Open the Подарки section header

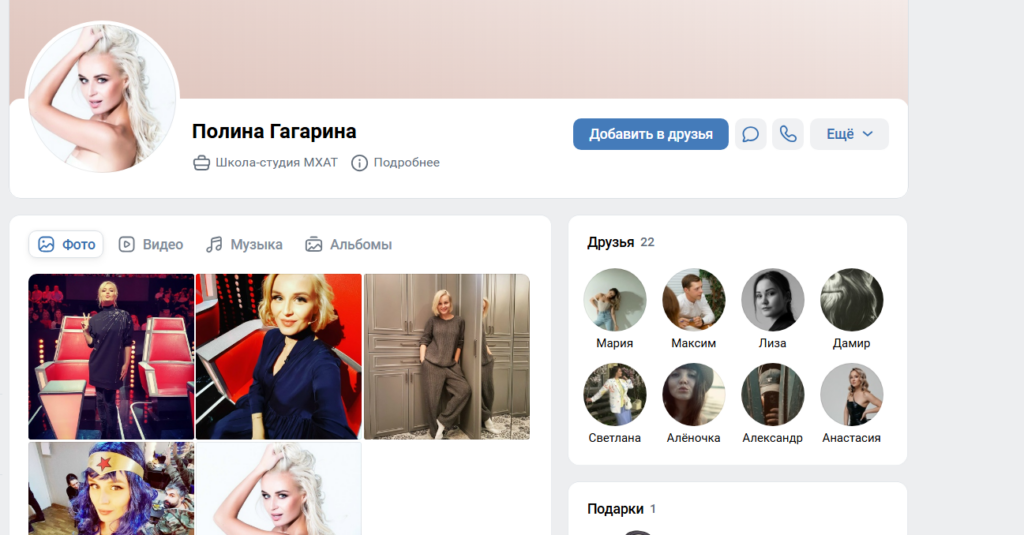coord(615,509)
